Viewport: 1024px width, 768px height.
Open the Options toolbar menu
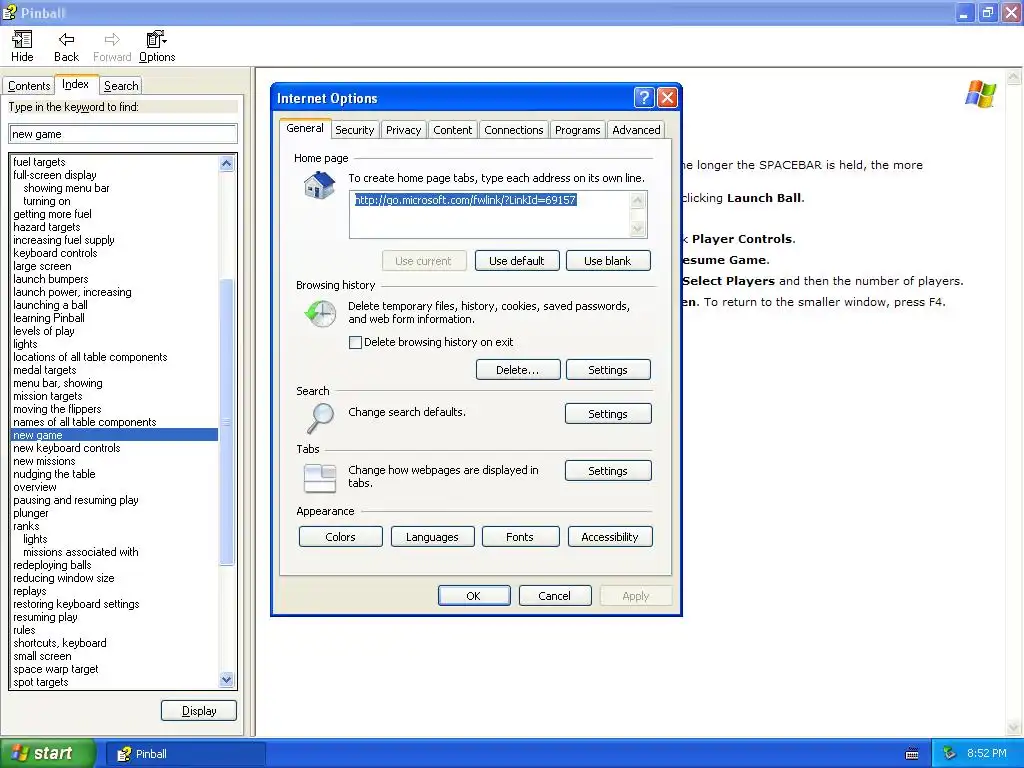tap(157, 46)
